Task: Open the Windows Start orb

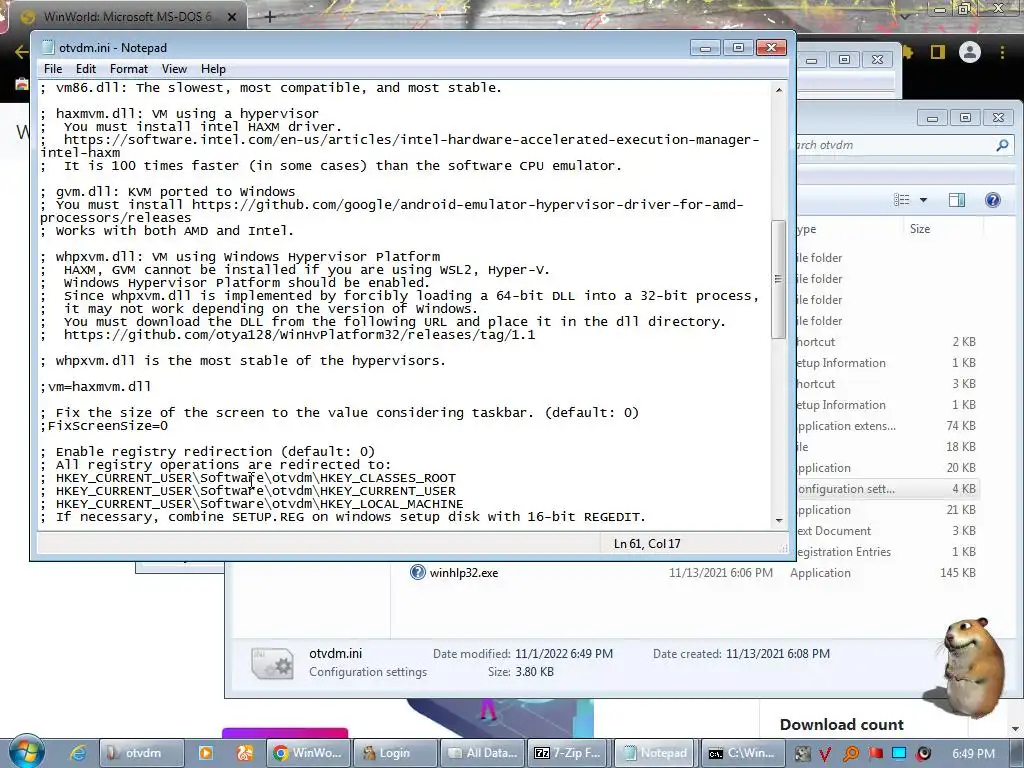Action: [x=26, y=752]
